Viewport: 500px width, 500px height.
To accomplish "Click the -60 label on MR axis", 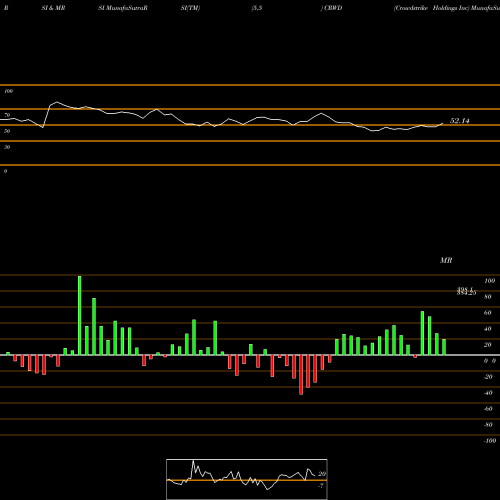I will (x=488, y=409).
